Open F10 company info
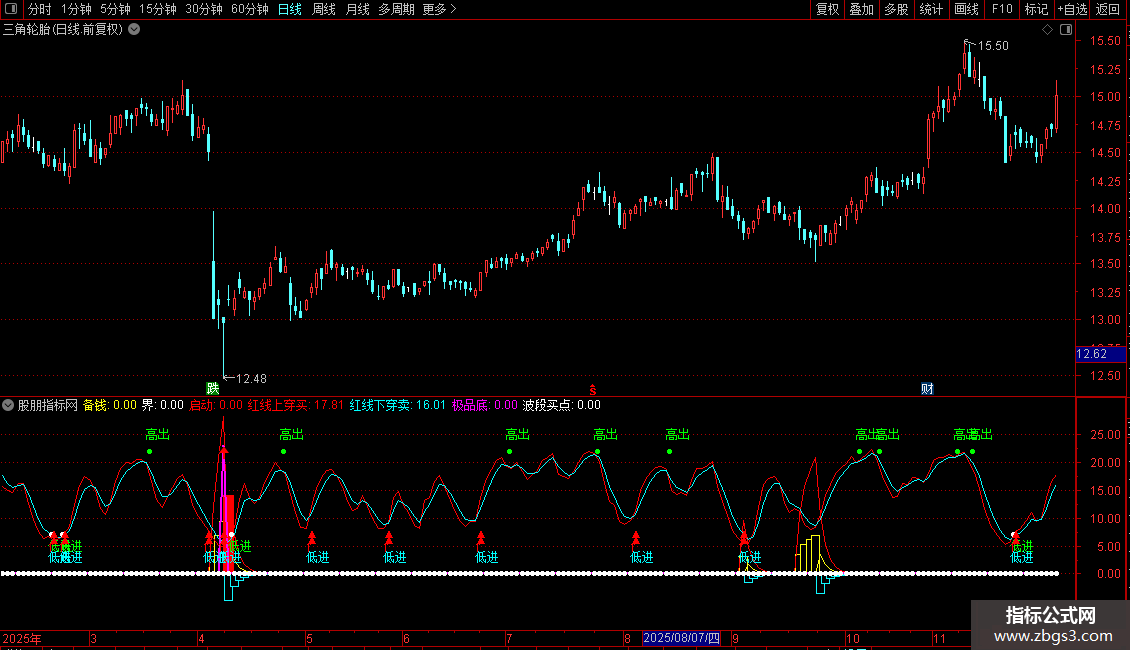 [x=1002, y=9]
